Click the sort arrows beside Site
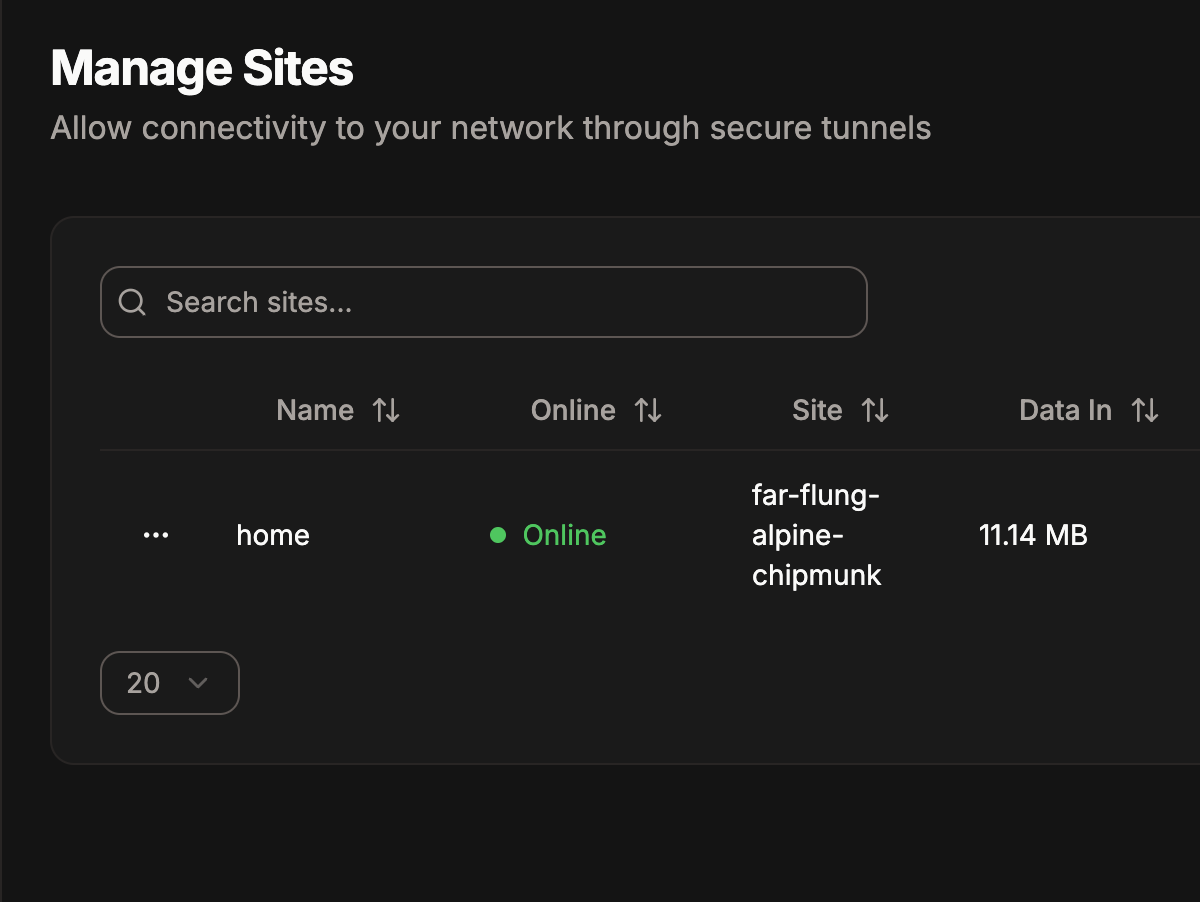Viewport: 1200px width, 902px height. tap(875, 410)
